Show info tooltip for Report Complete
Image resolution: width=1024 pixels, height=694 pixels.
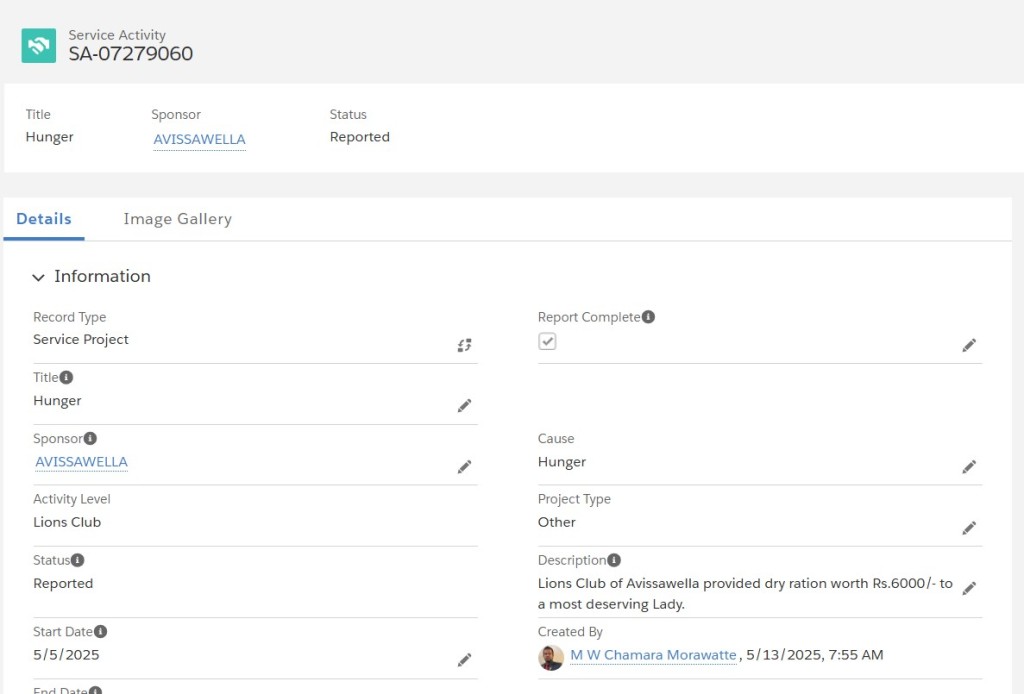click(x=648, y=317)
